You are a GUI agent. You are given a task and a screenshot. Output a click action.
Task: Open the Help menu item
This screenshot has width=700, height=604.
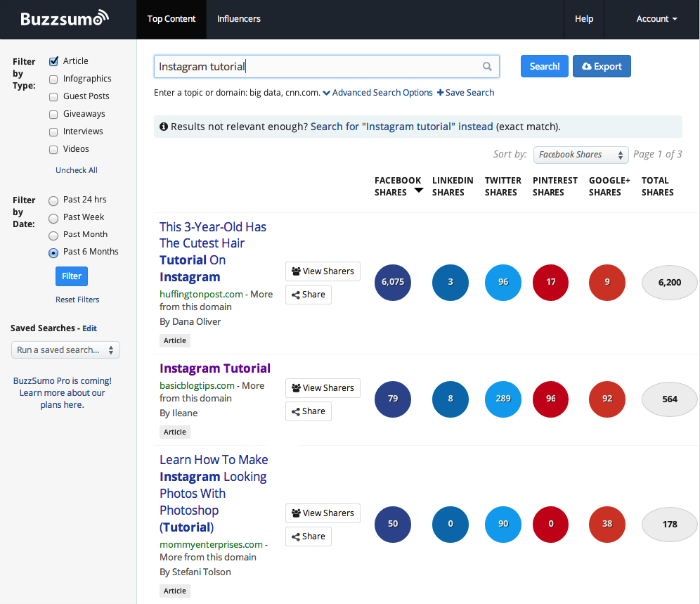point(584,19)
